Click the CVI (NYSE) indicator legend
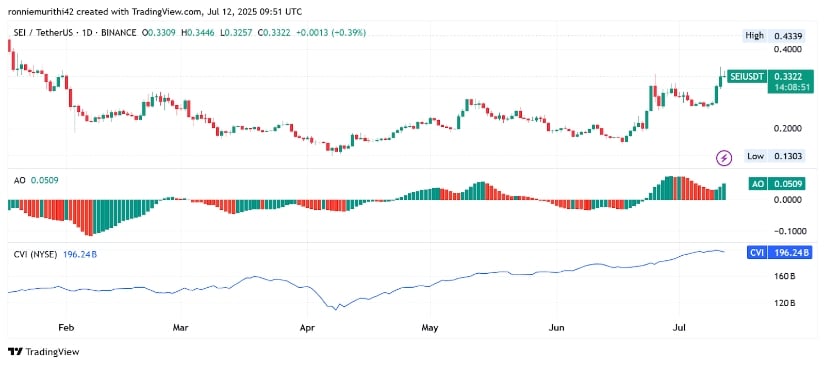The height and width of the screenshot is (365, 825). tap(35, 255)
